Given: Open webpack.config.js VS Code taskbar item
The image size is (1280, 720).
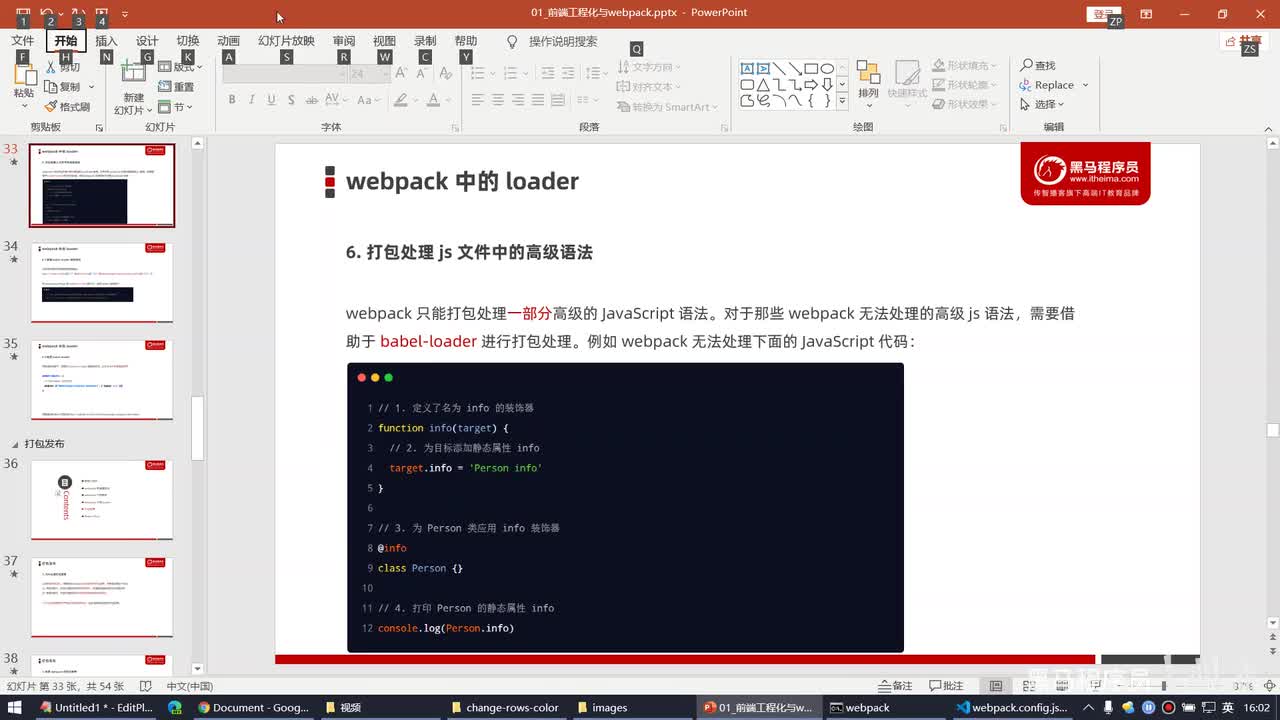Looking at the screenshot, I should tap(1012, 707).
